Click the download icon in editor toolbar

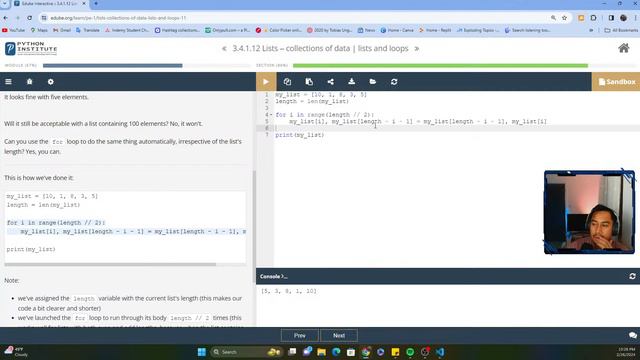click(351, 82)
